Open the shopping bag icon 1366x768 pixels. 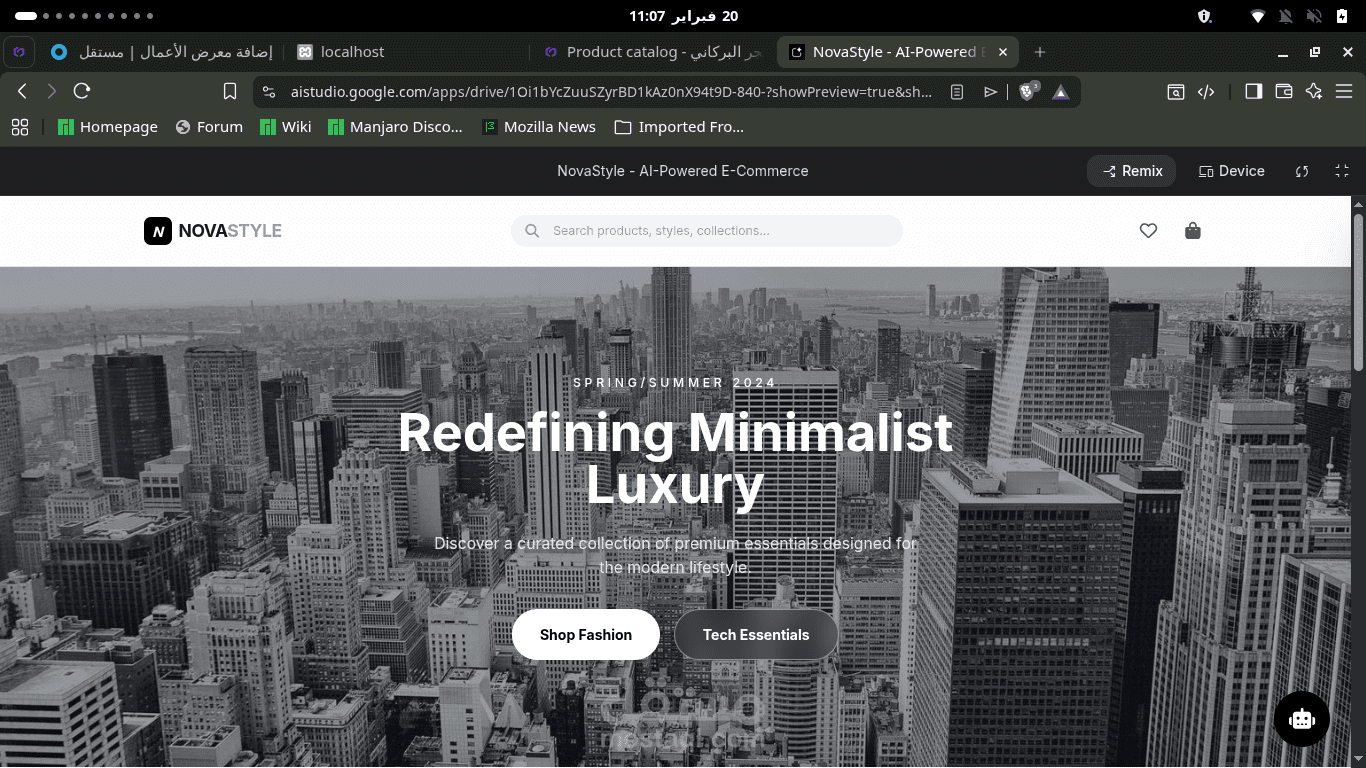(x=1192, y=231)
